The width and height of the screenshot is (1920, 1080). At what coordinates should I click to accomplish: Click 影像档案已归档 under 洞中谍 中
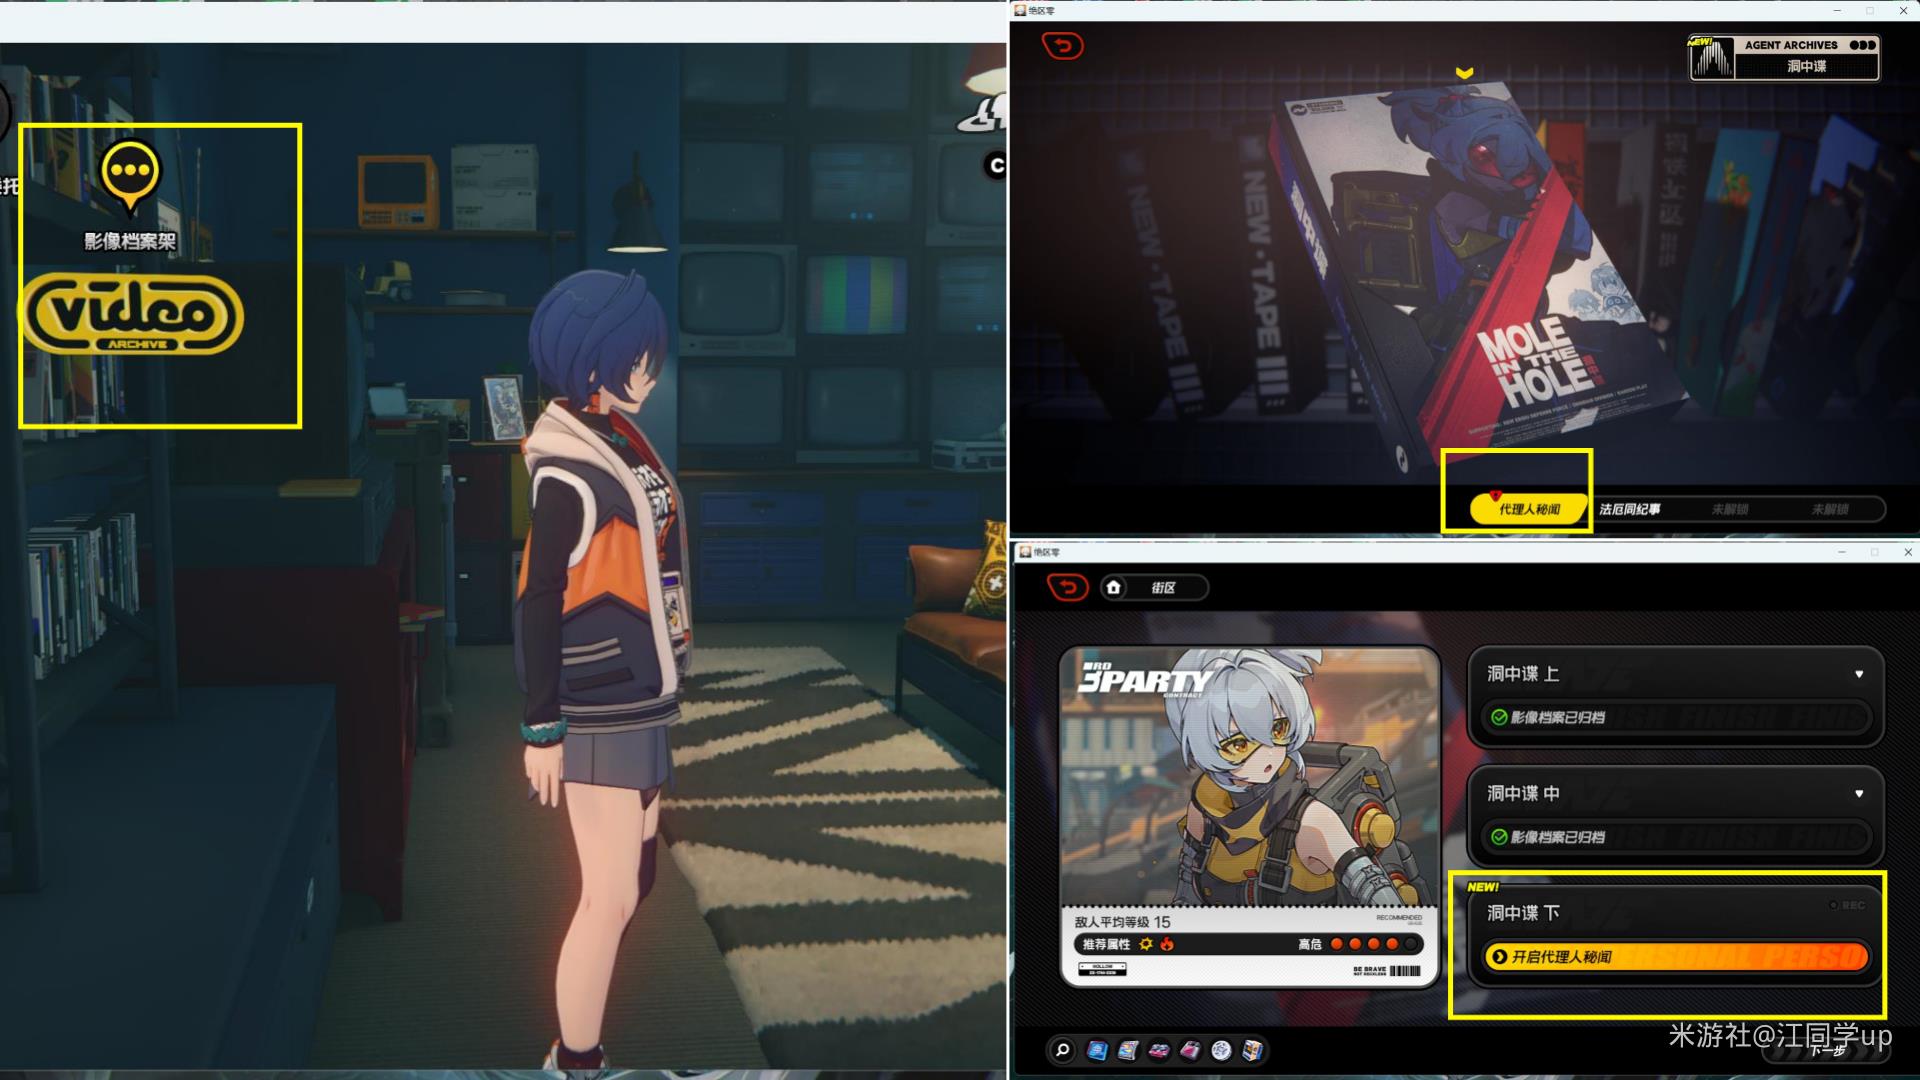(x=1557, y=837)
